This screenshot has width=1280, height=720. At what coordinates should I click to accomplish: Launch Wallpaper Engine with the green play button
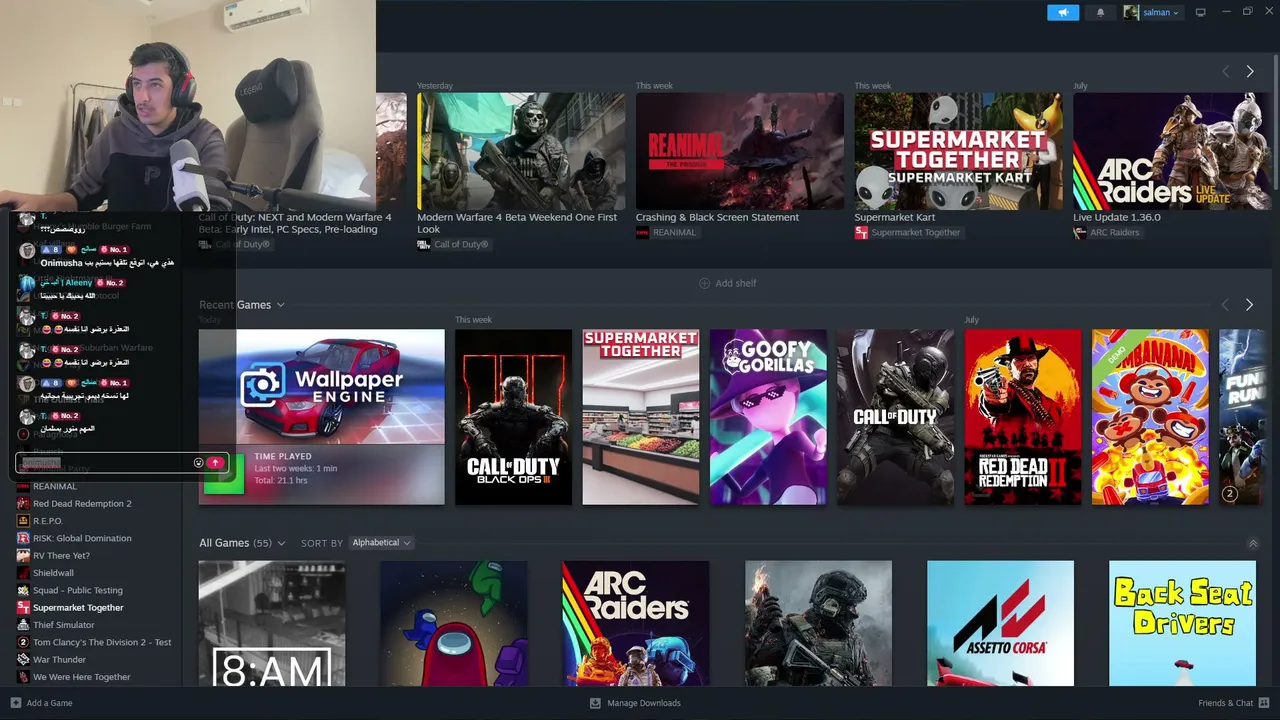coord(224,474)
